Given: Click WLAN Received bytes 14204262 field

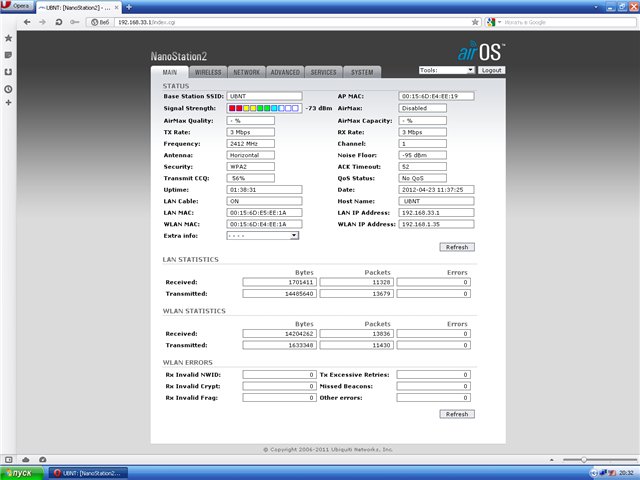Looking at the screenshot, I should (280, 333).
